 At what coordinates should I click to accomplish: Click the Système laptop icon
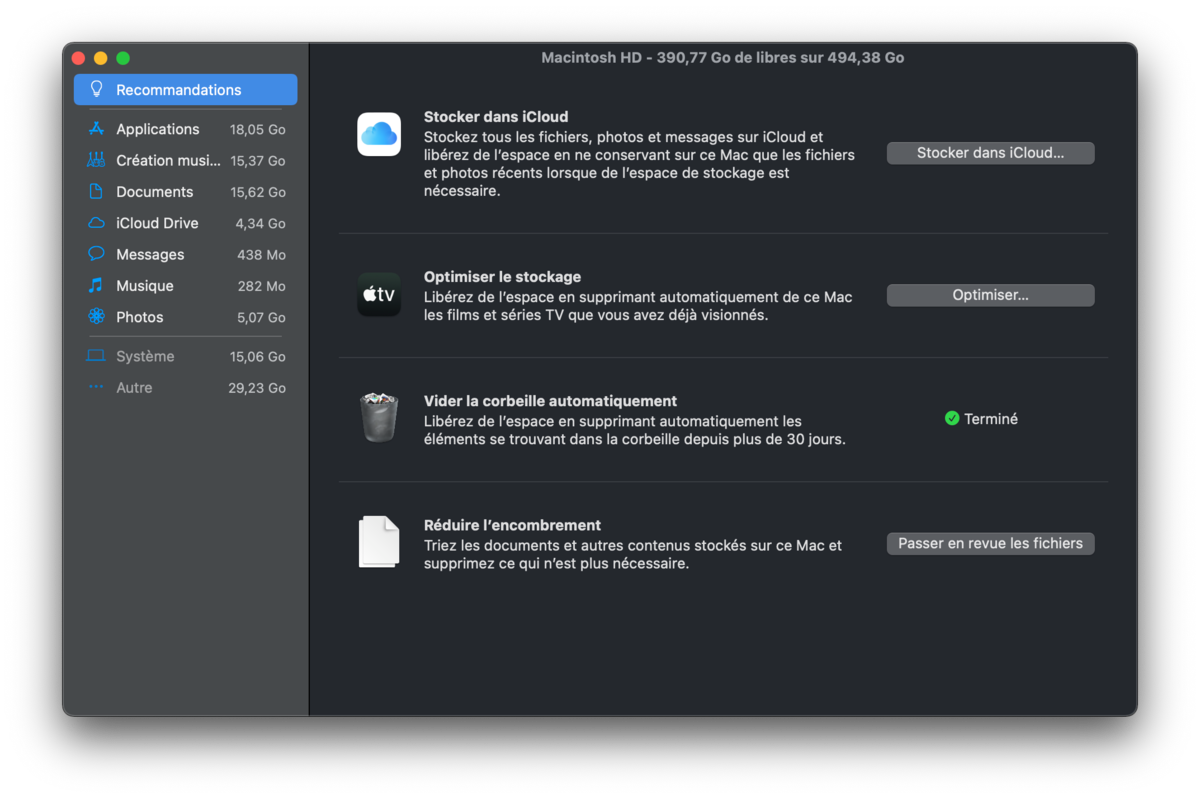point(96,356)
